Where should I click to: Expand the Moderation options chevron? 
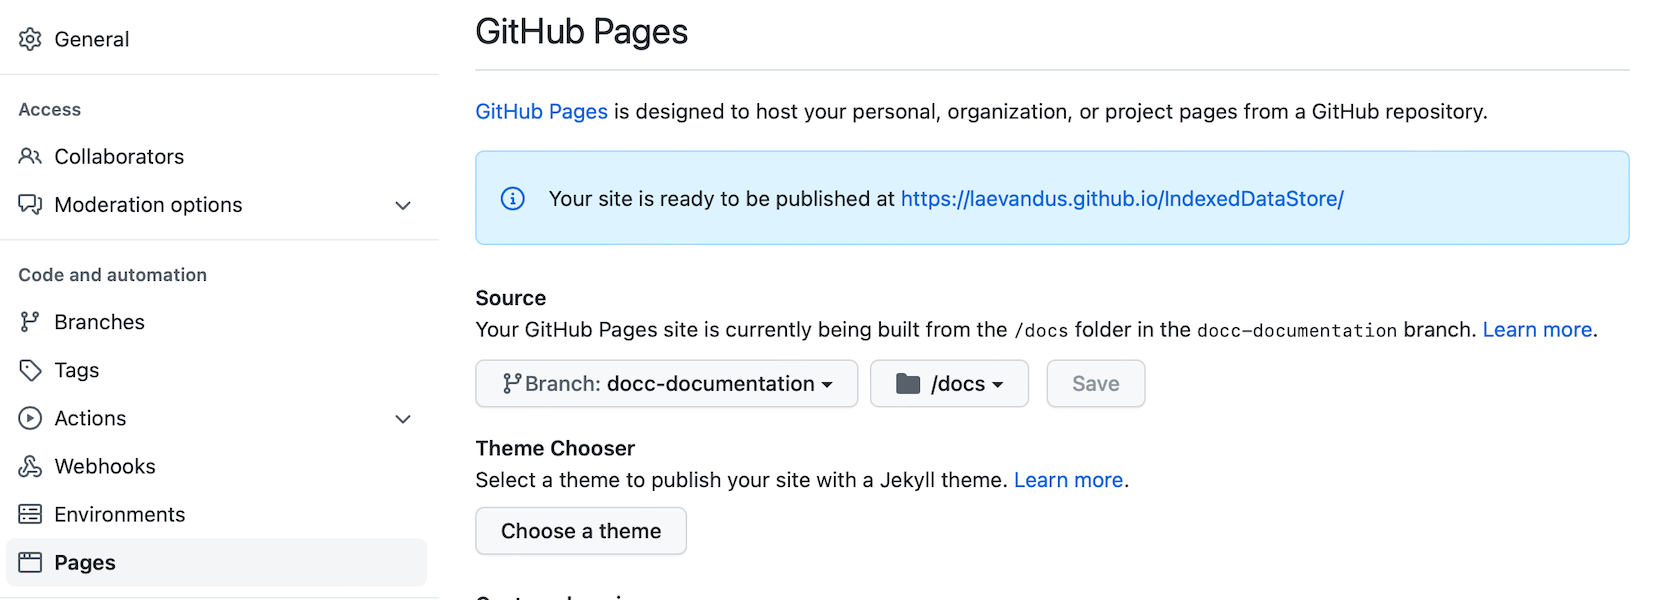click(x=403, y=205)
